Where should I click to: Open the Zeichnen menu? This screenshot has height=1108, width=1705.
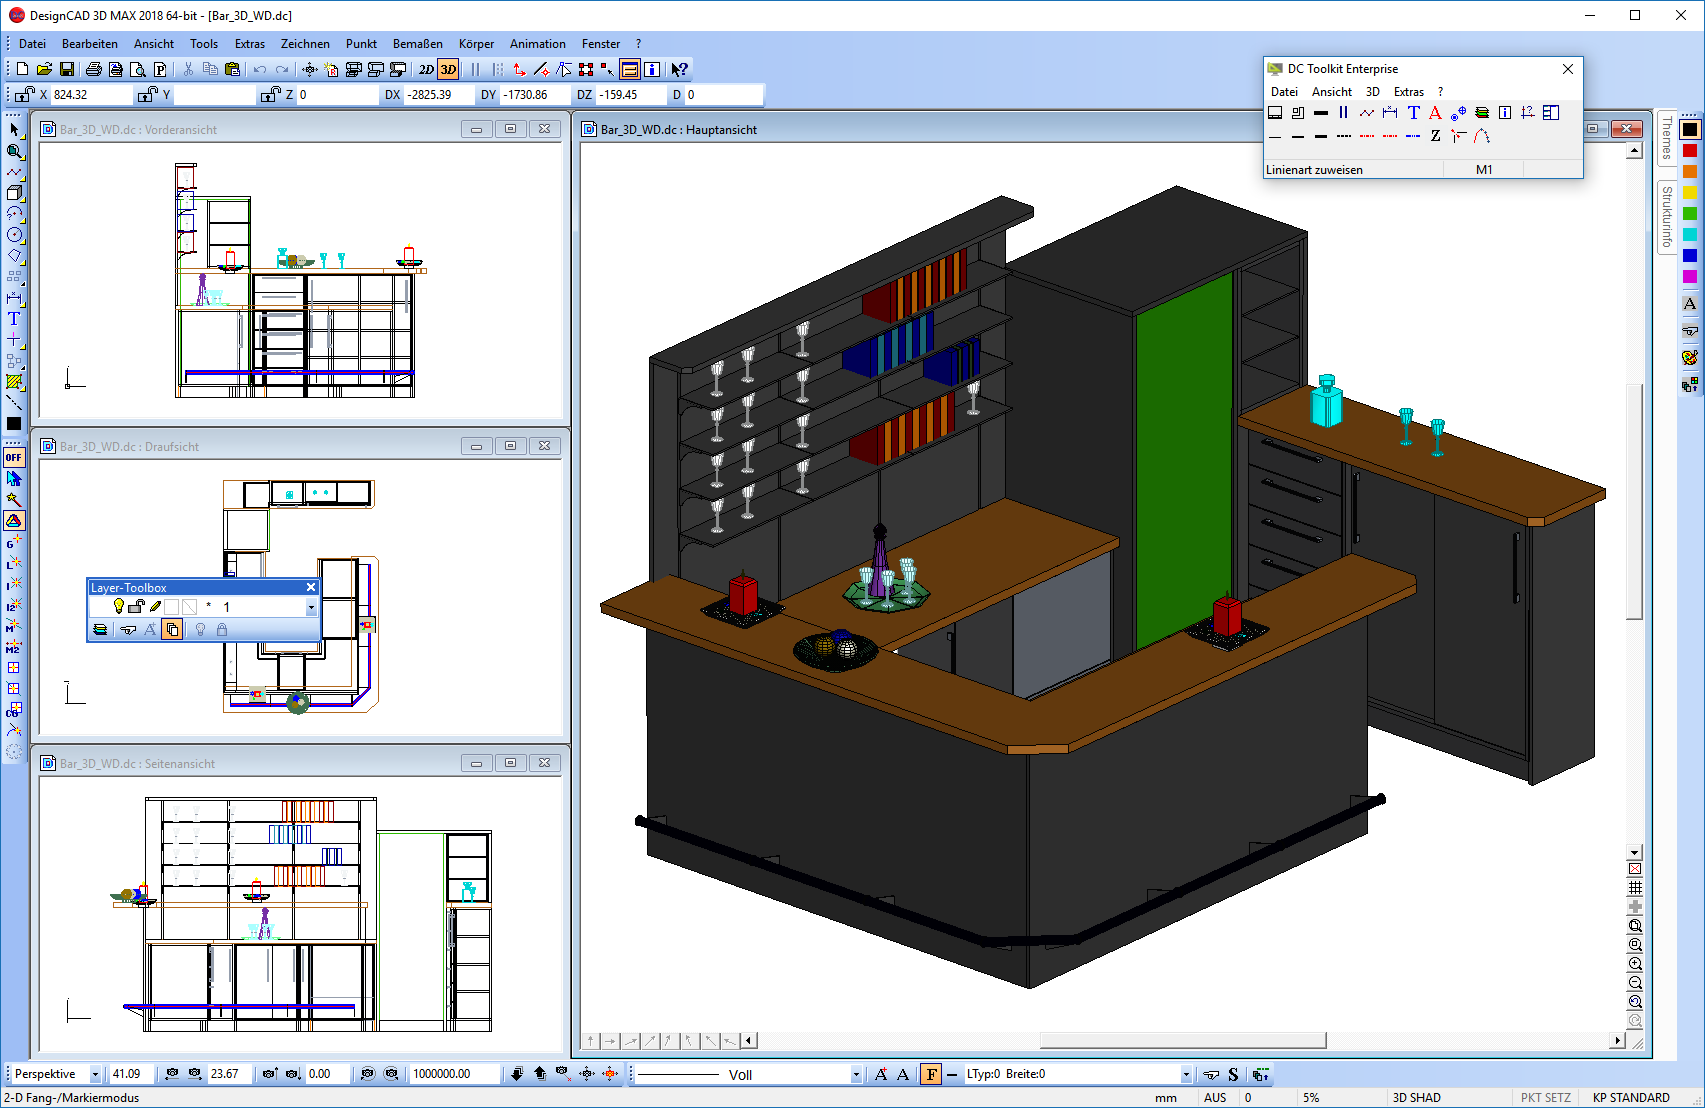[x=305, y=44]
